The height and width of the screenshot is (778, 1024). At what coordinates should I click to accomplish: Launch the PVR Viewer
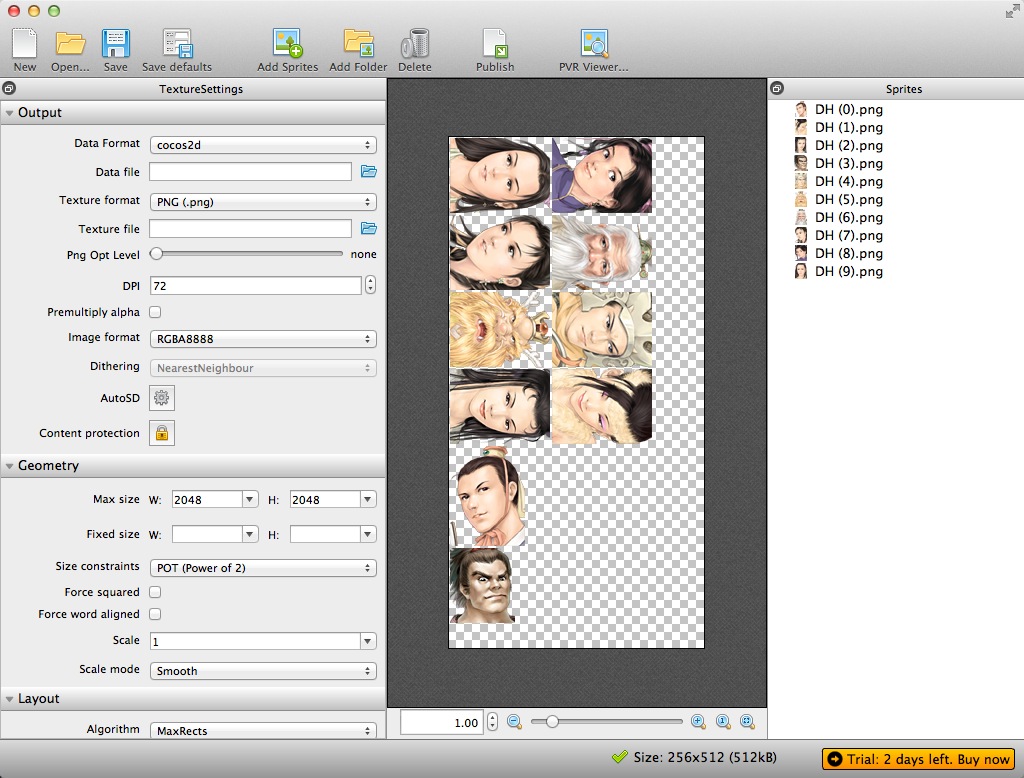coord(592,44)
